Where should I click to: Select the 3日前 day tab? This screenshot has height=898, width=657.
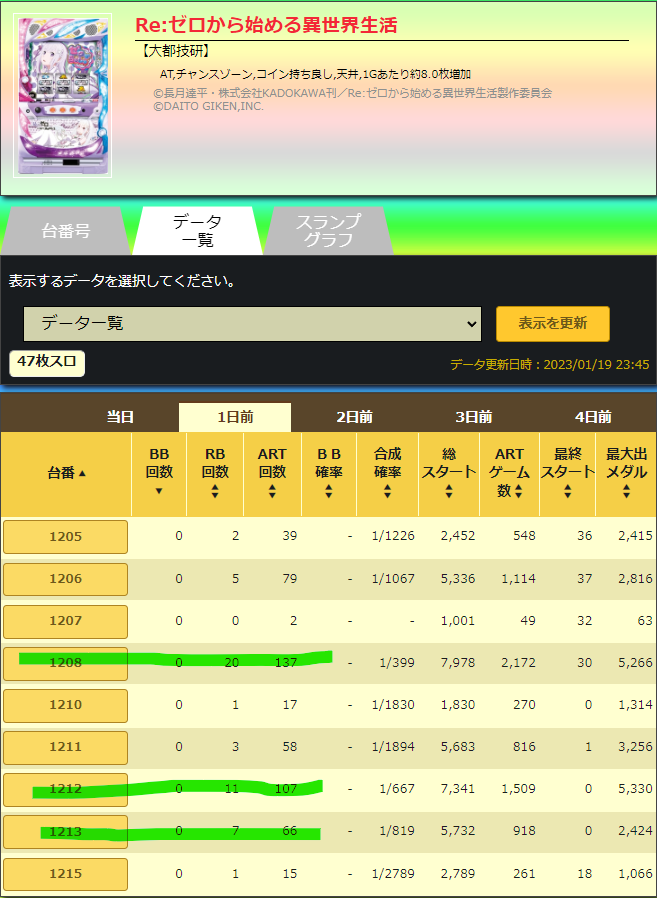pos(474,418)
